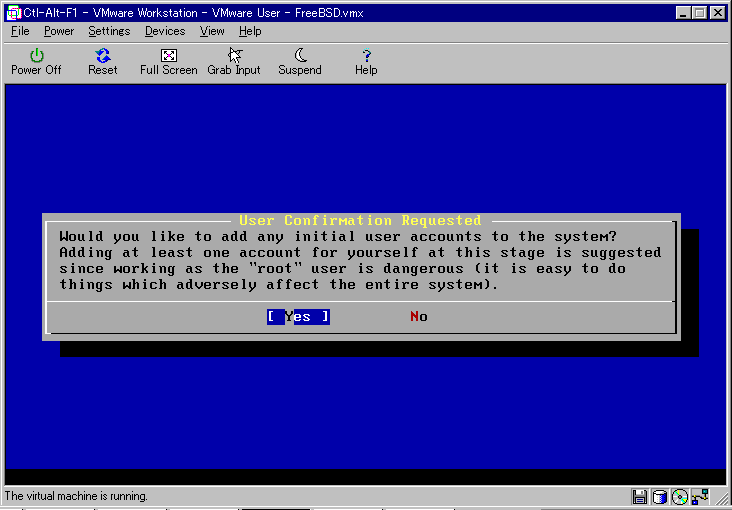Click "The virtual machine is running." status text

(x=76, y=496)
